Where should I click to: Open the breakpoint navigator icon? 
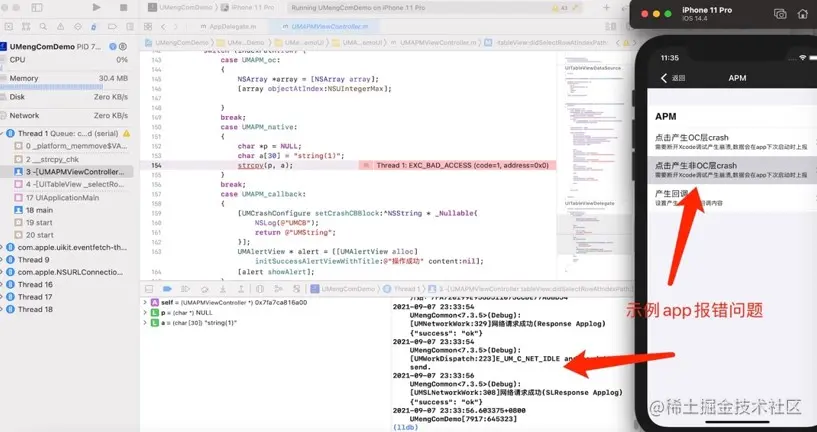(x=112, y=27)
